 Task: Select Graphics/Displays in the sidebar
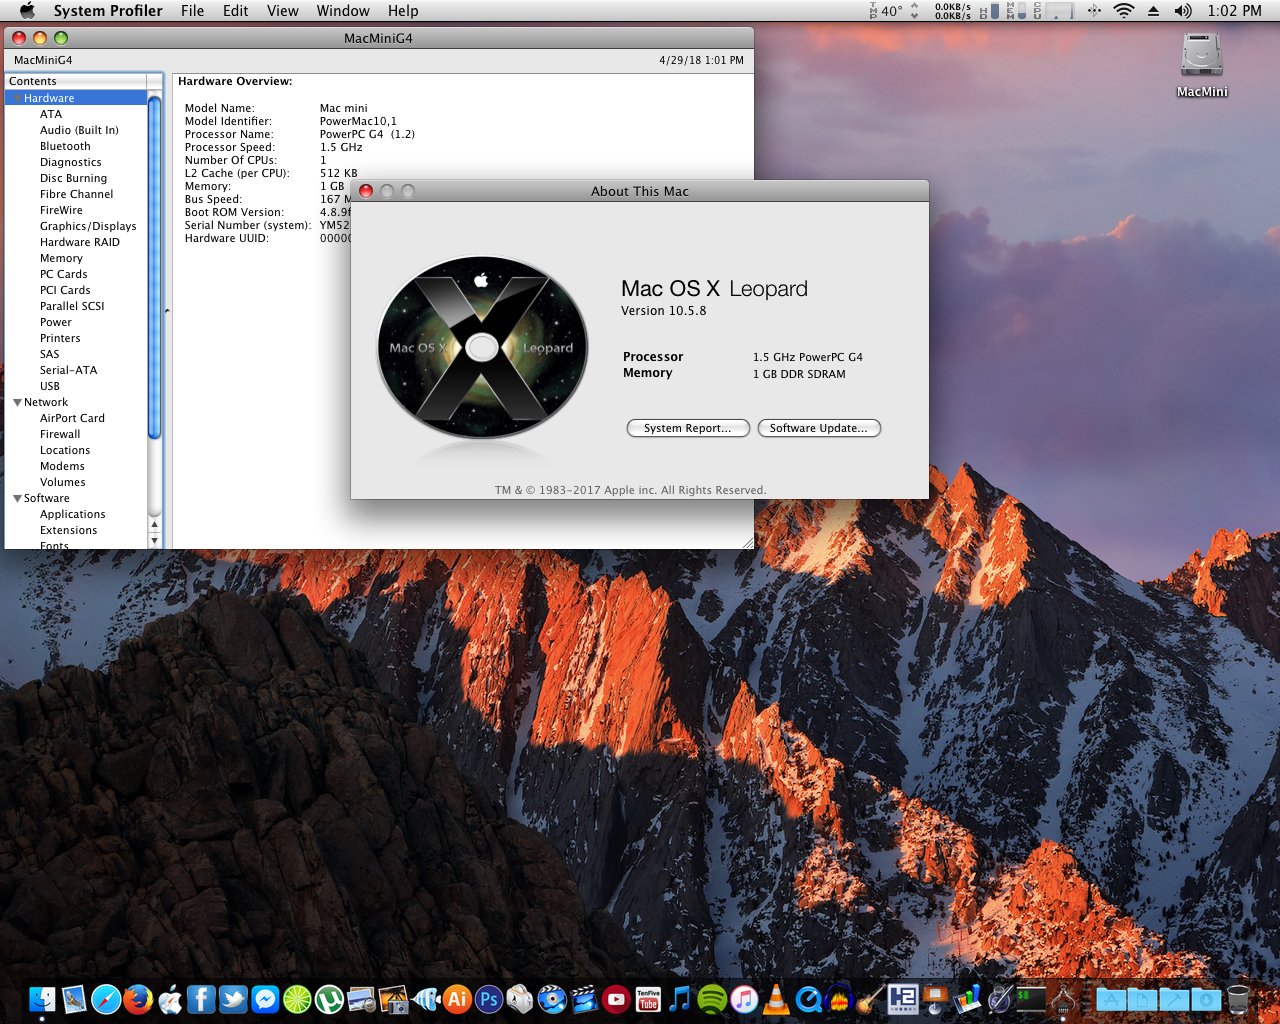tap(88, 226)
